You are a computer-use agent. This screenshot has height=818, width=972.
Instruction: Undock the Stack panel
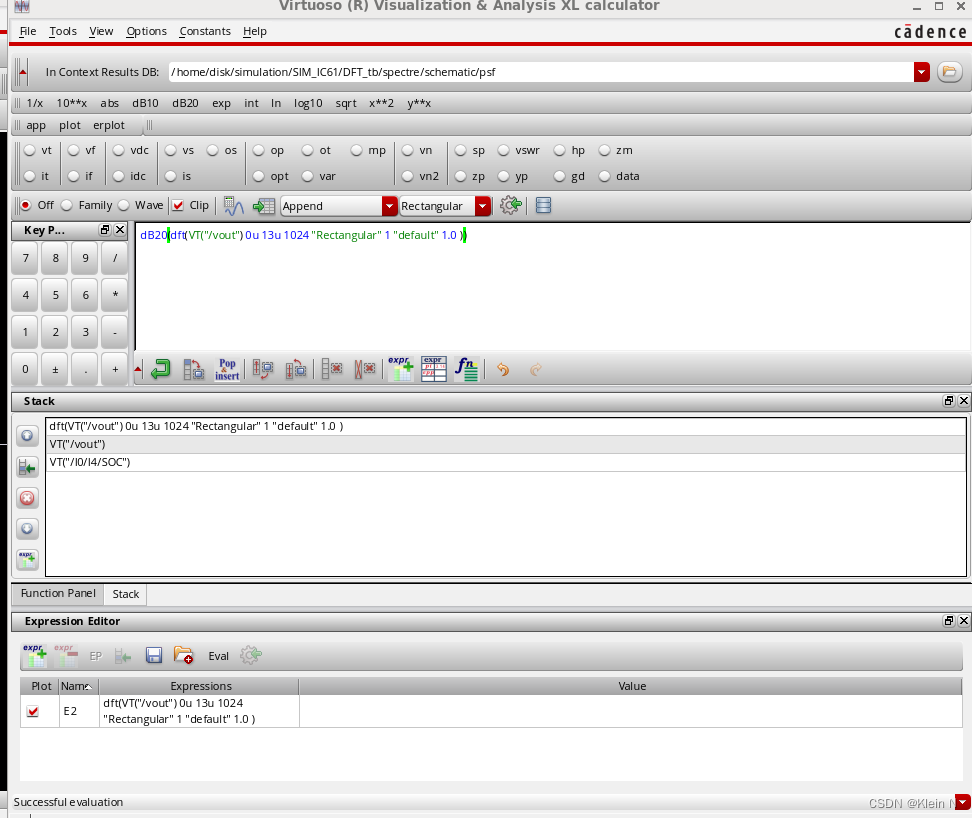(948, 401)
